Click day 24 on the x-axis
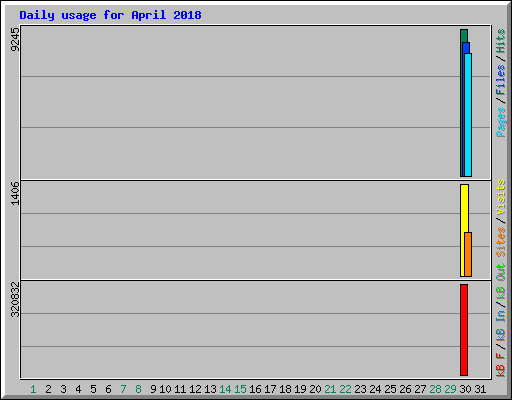 [x=375, y=389]
